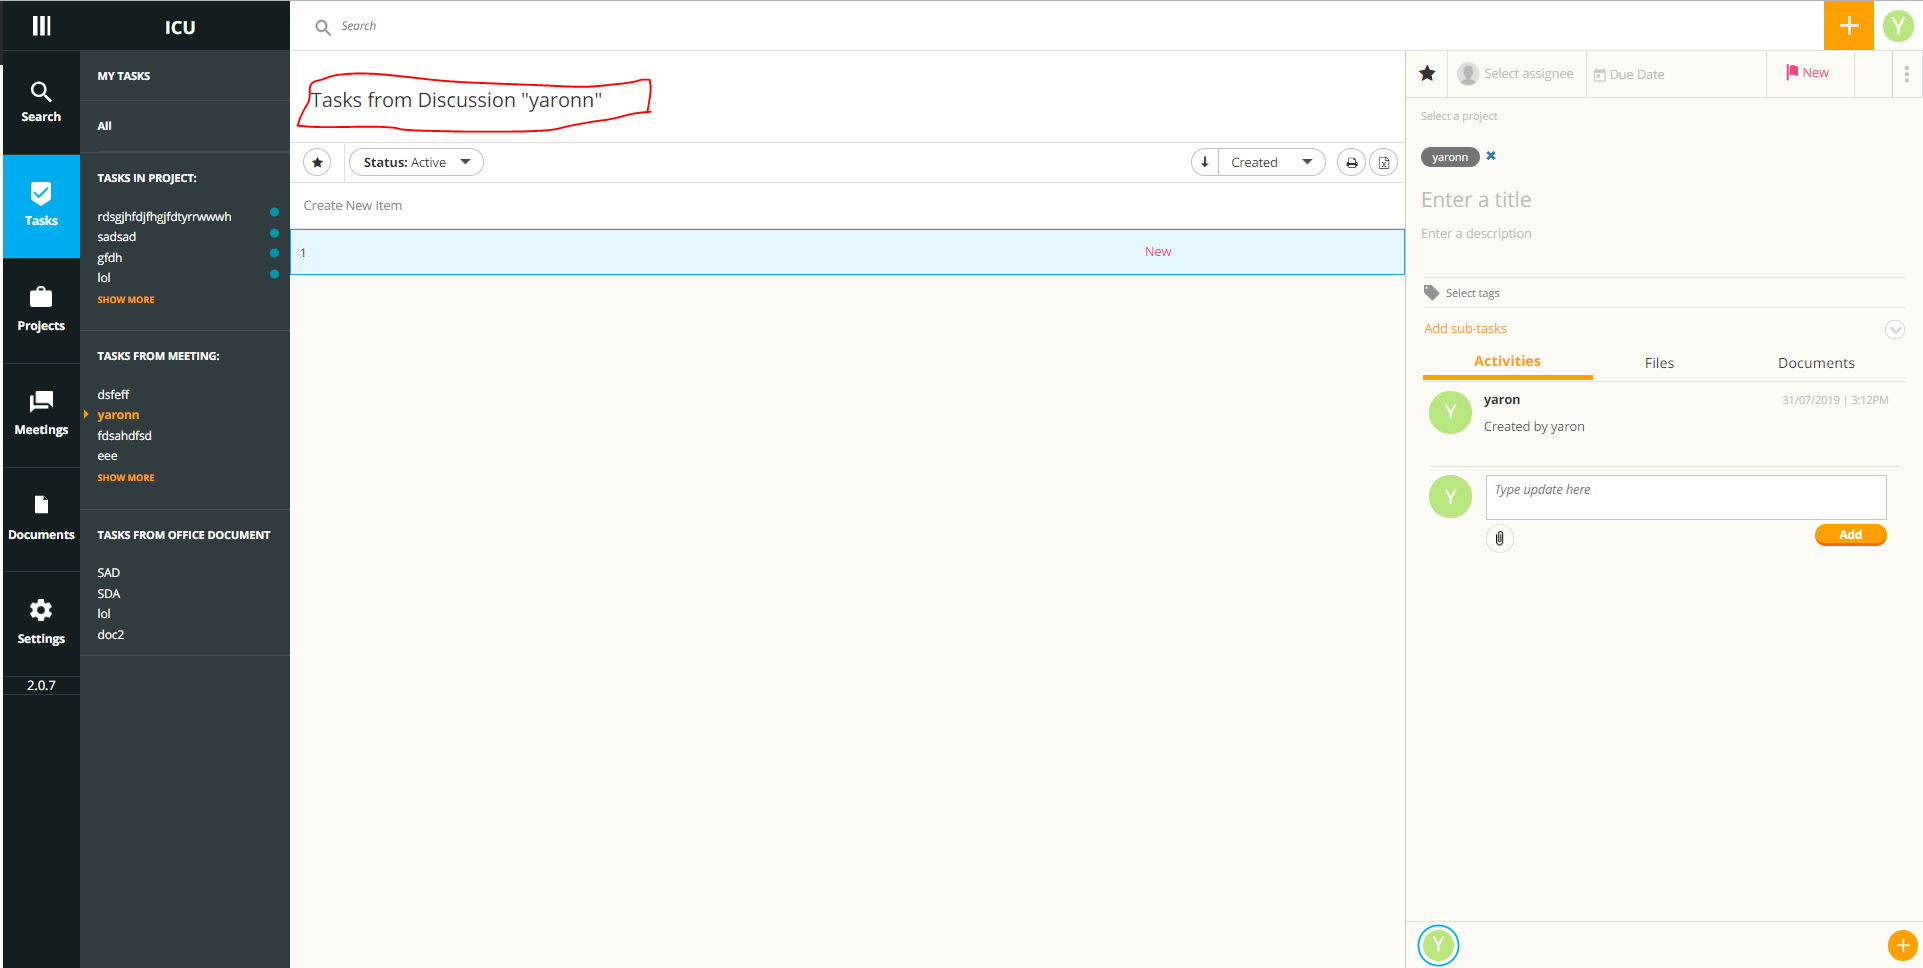Open project rdsgjhfdjfhgjfdtyrrwwwh
This screenshot has width=1923, height=968.
(x=164, y=216)
